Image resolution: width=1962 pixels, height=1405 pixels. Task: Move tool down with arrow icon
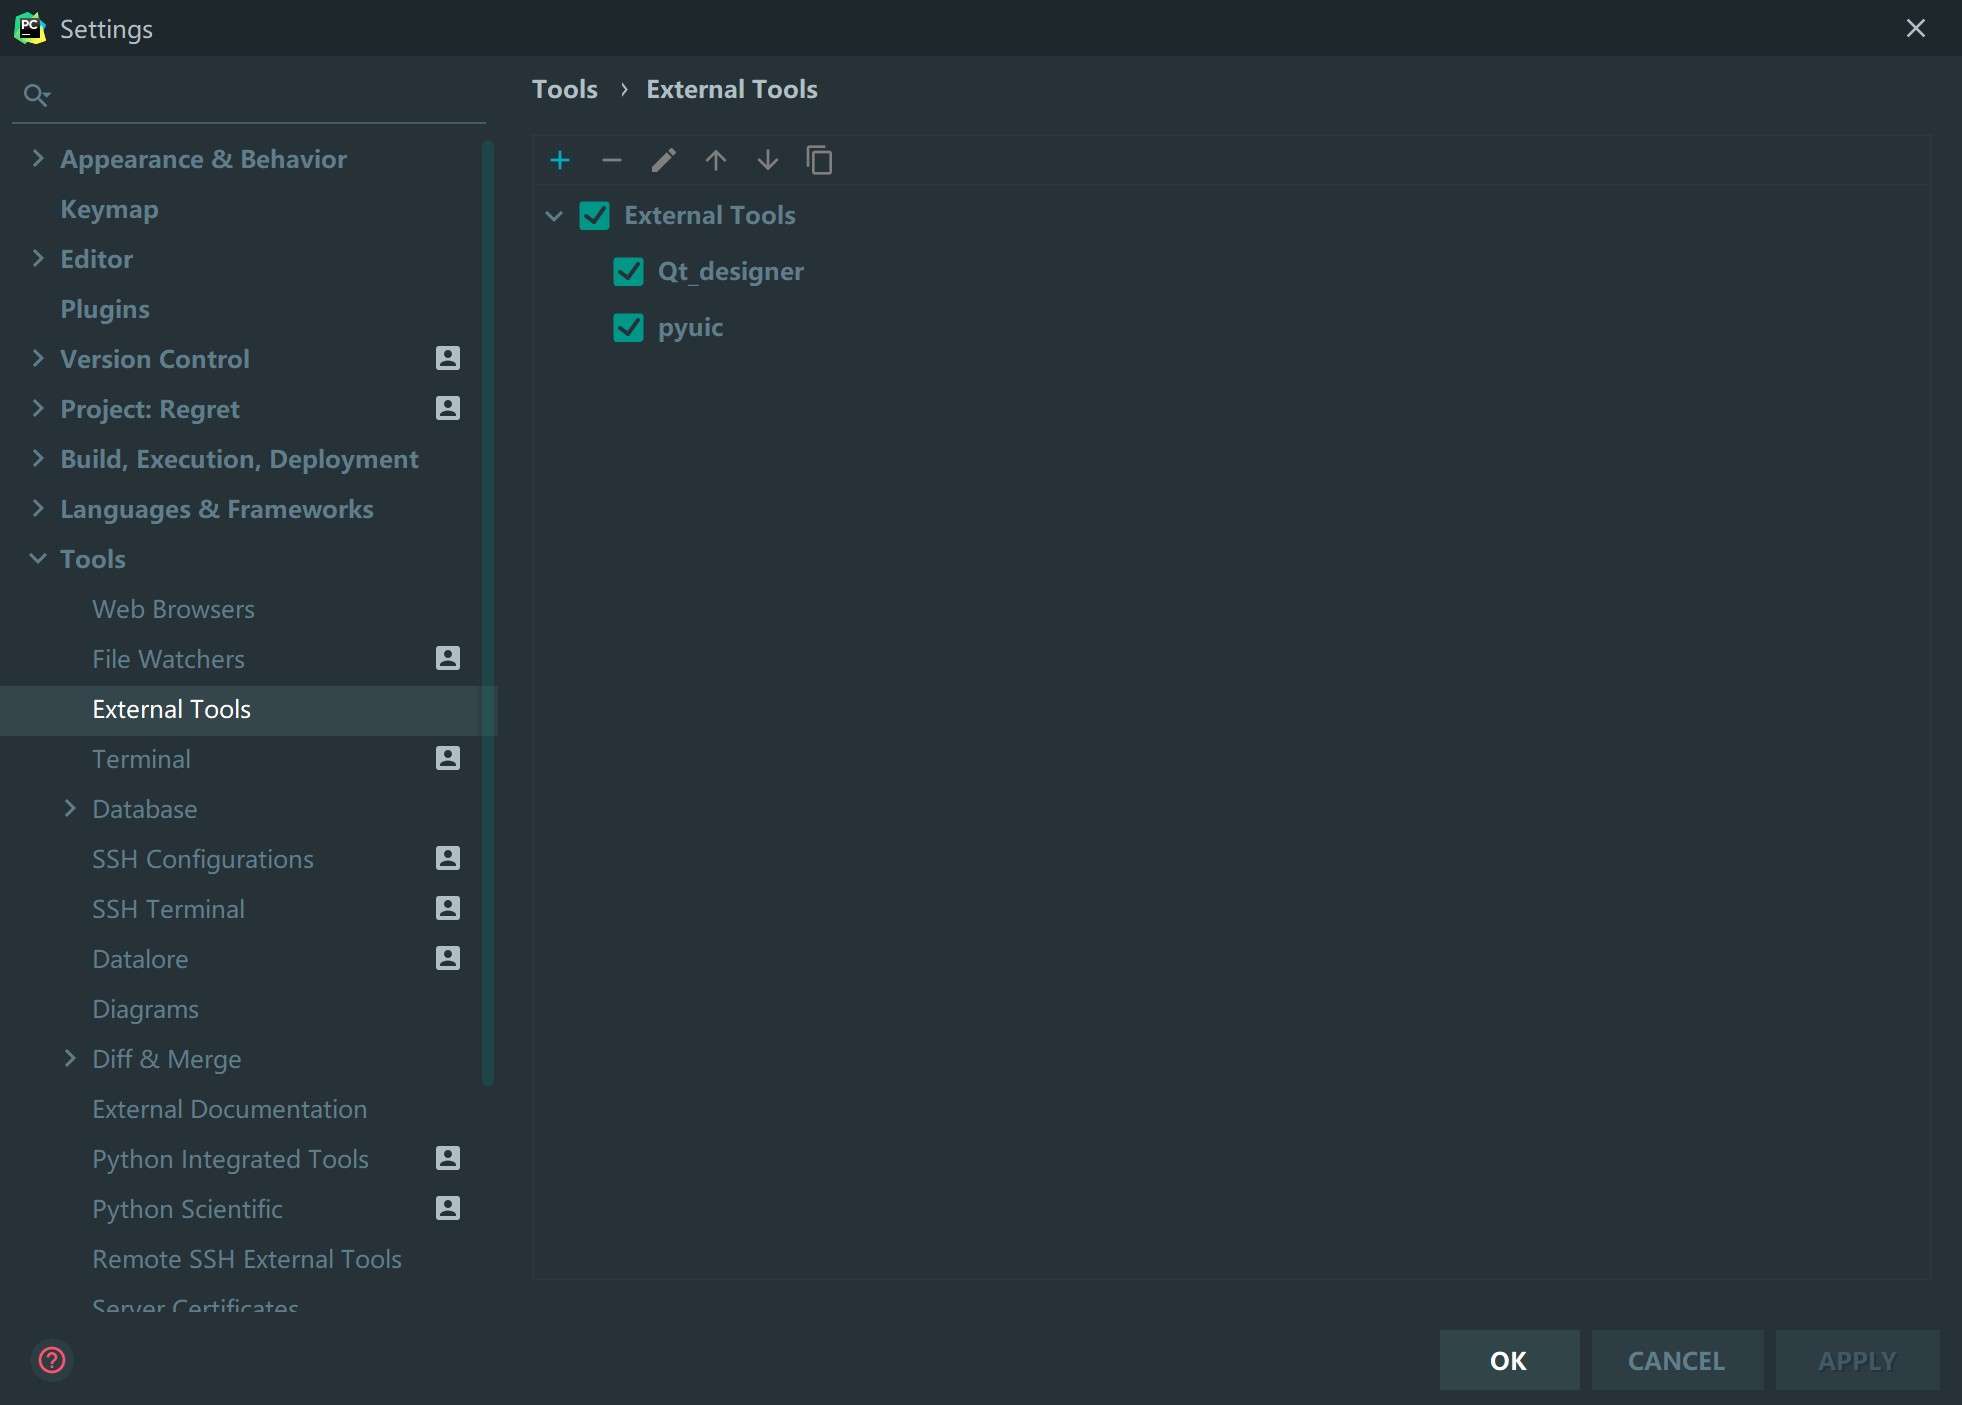tap(768, 160)
